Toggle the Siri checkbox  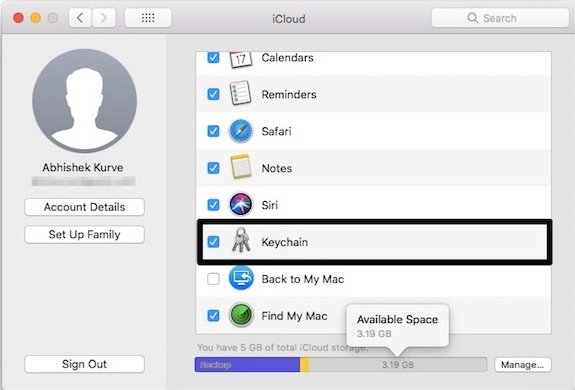point(213,205)
